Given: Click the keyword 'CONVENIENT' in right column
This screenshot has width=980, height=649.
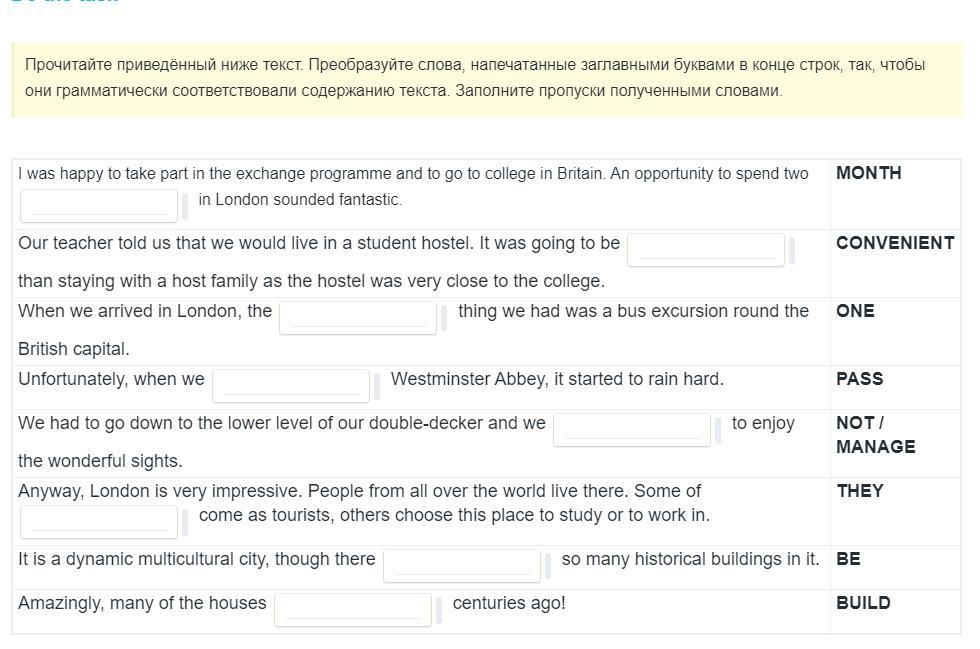Looking at the screenshot, I should point(895,243).
